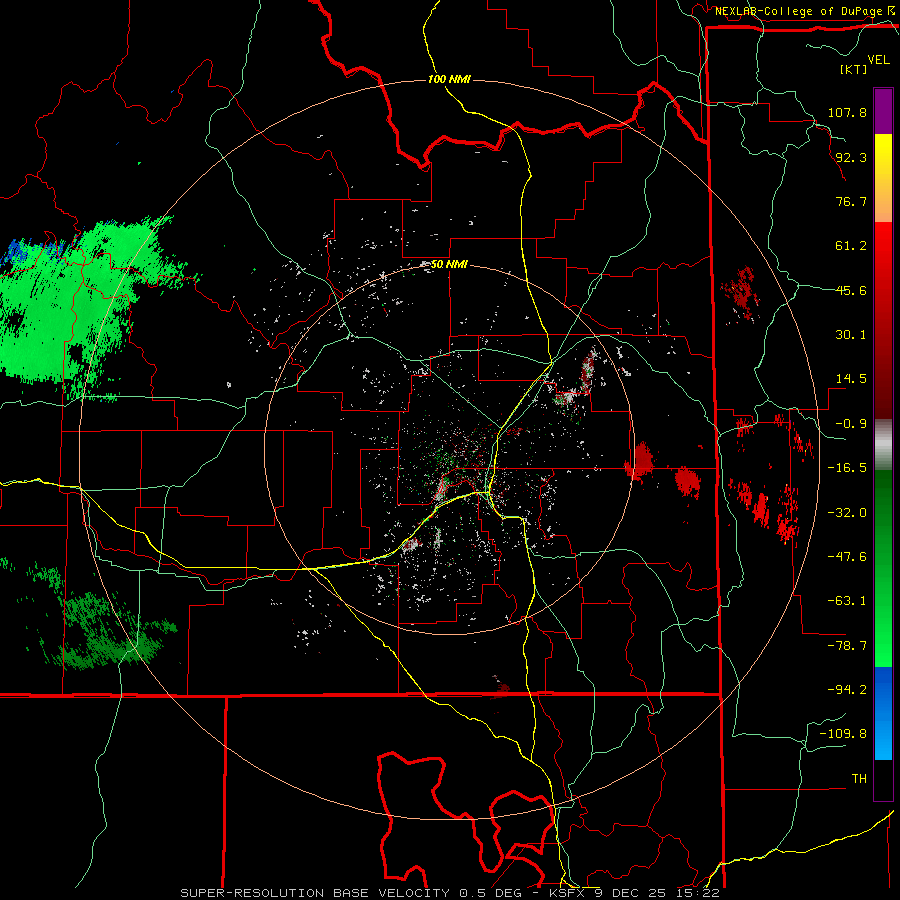Click the 45.6 velocity scale value
Viewport: 900px width, 900px height.
click(851, 290)
